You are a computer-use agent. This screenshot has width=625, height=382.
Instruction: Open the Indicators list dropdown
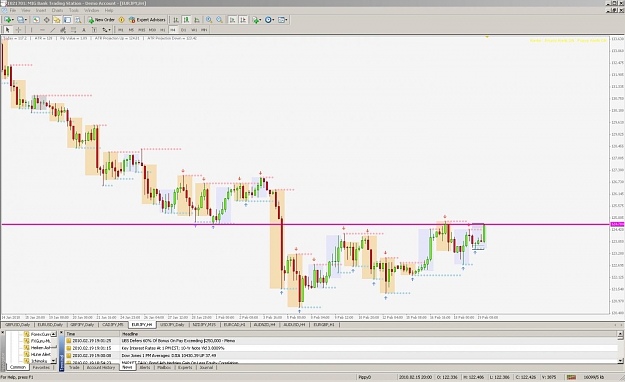[257, 20]
